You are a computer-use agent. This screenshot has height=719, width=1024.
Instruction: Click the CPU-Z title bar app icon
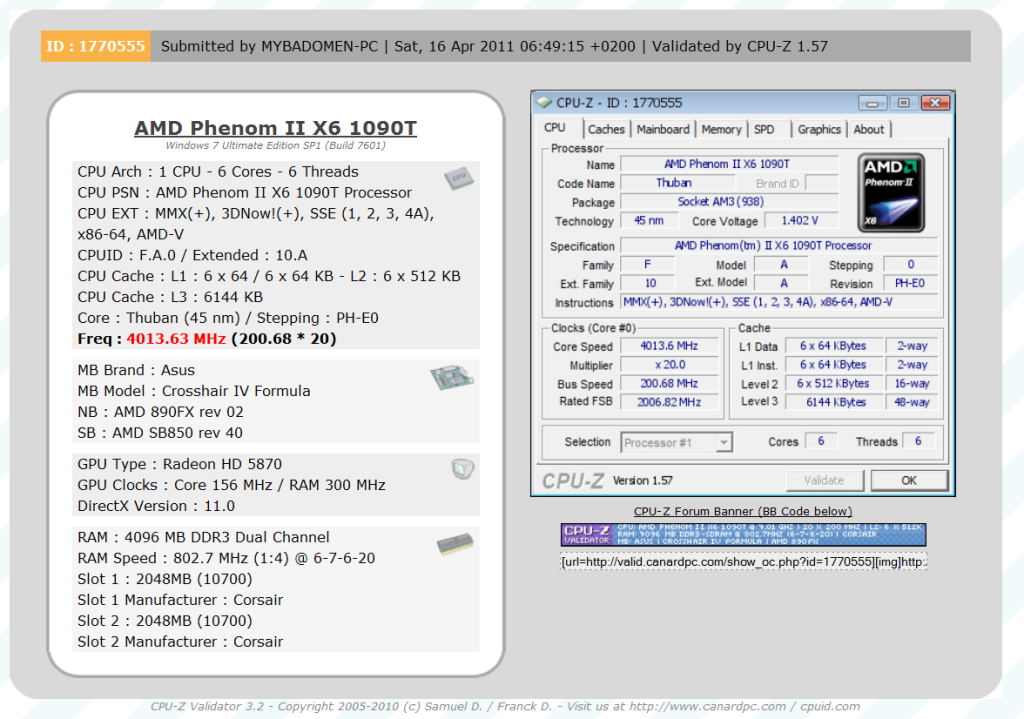click(543, 103)
